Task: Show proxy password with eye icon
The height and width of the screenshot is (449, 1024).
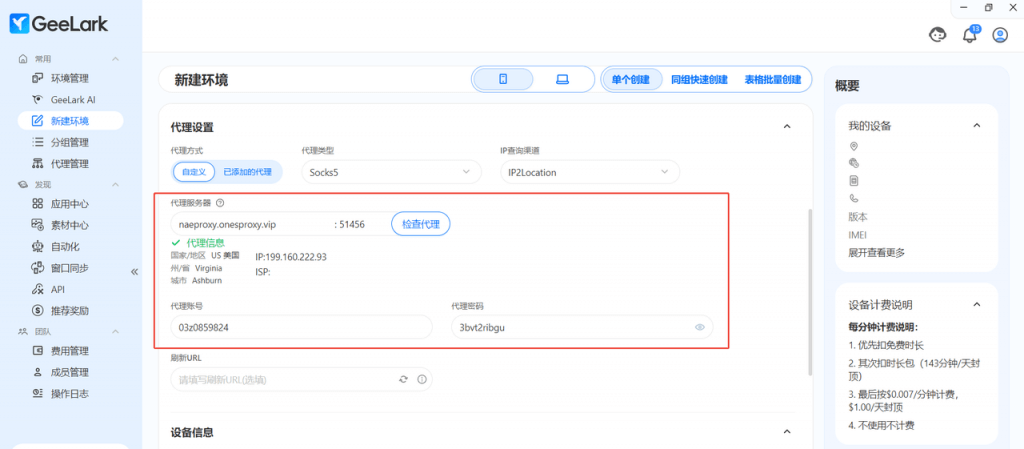Action: [x=700, y=327]
